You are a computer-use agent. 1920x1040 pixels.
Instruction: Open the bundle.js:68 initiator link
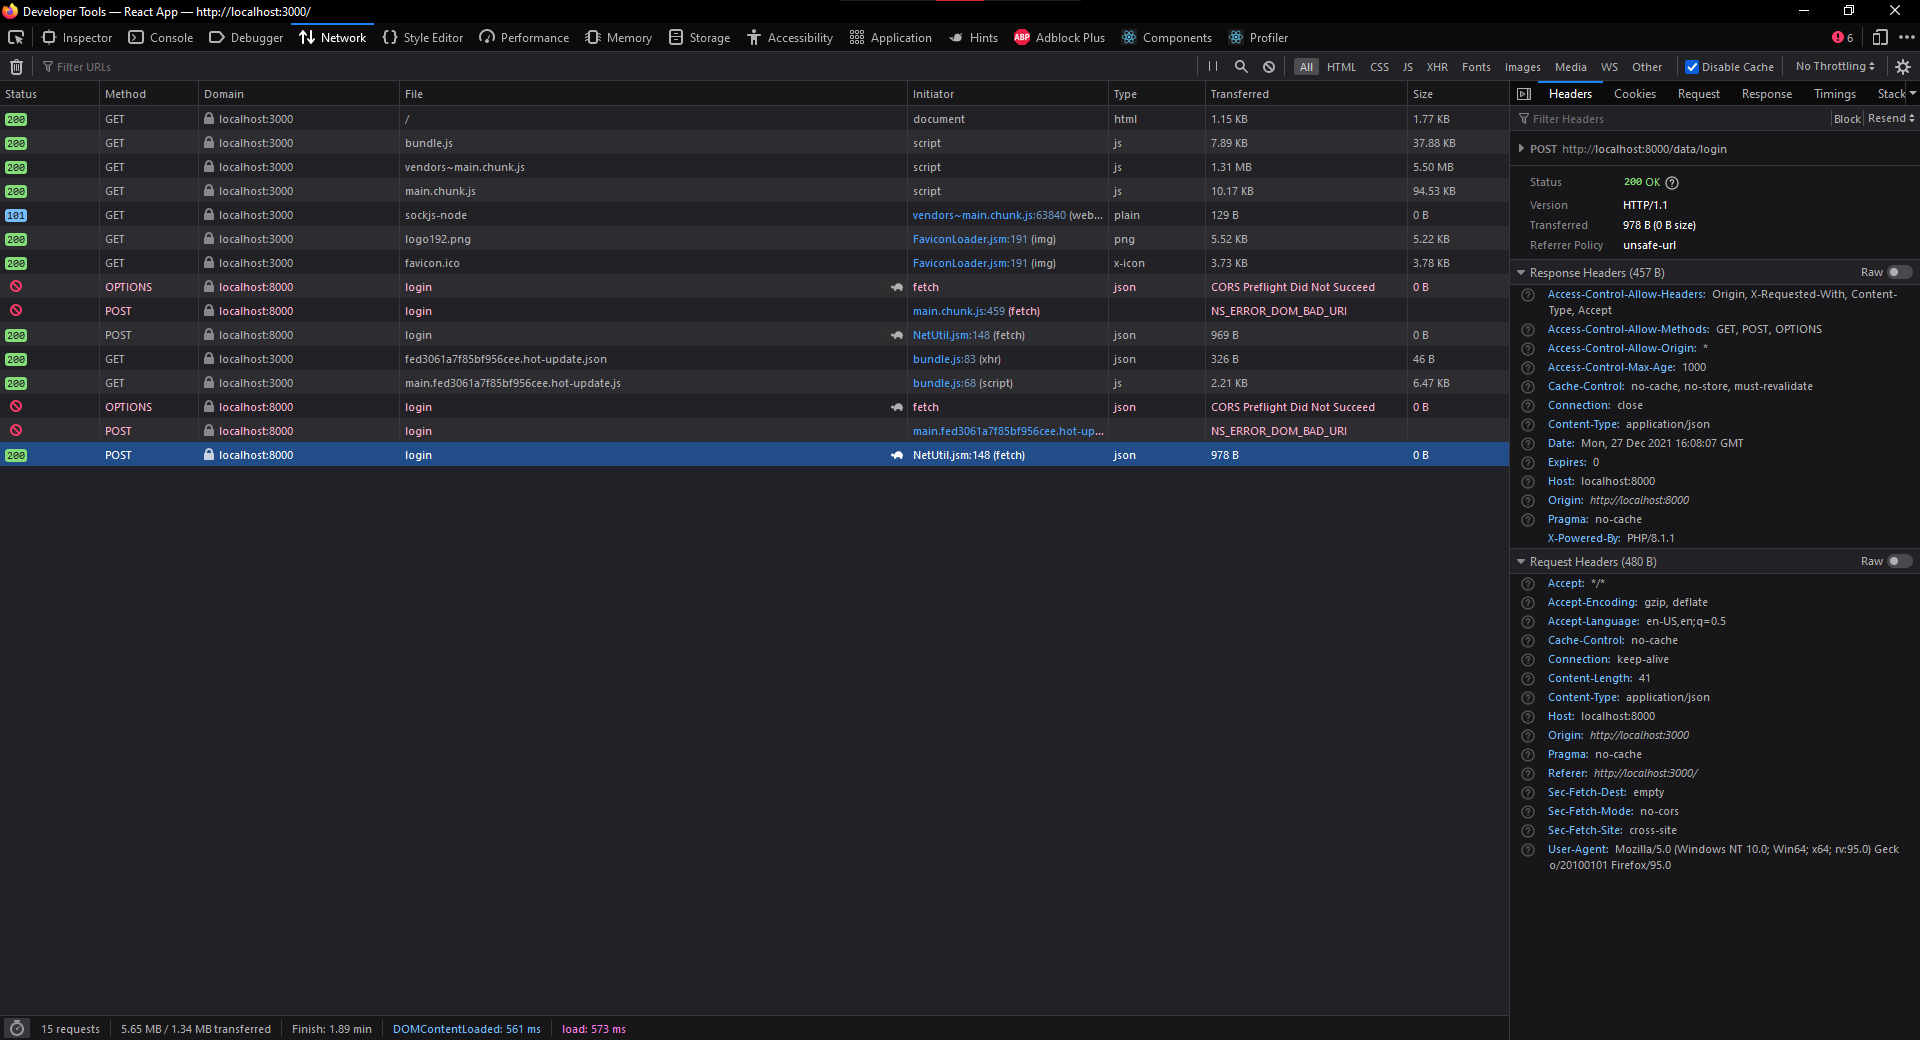pyautogui.click(x=944, y=383)
